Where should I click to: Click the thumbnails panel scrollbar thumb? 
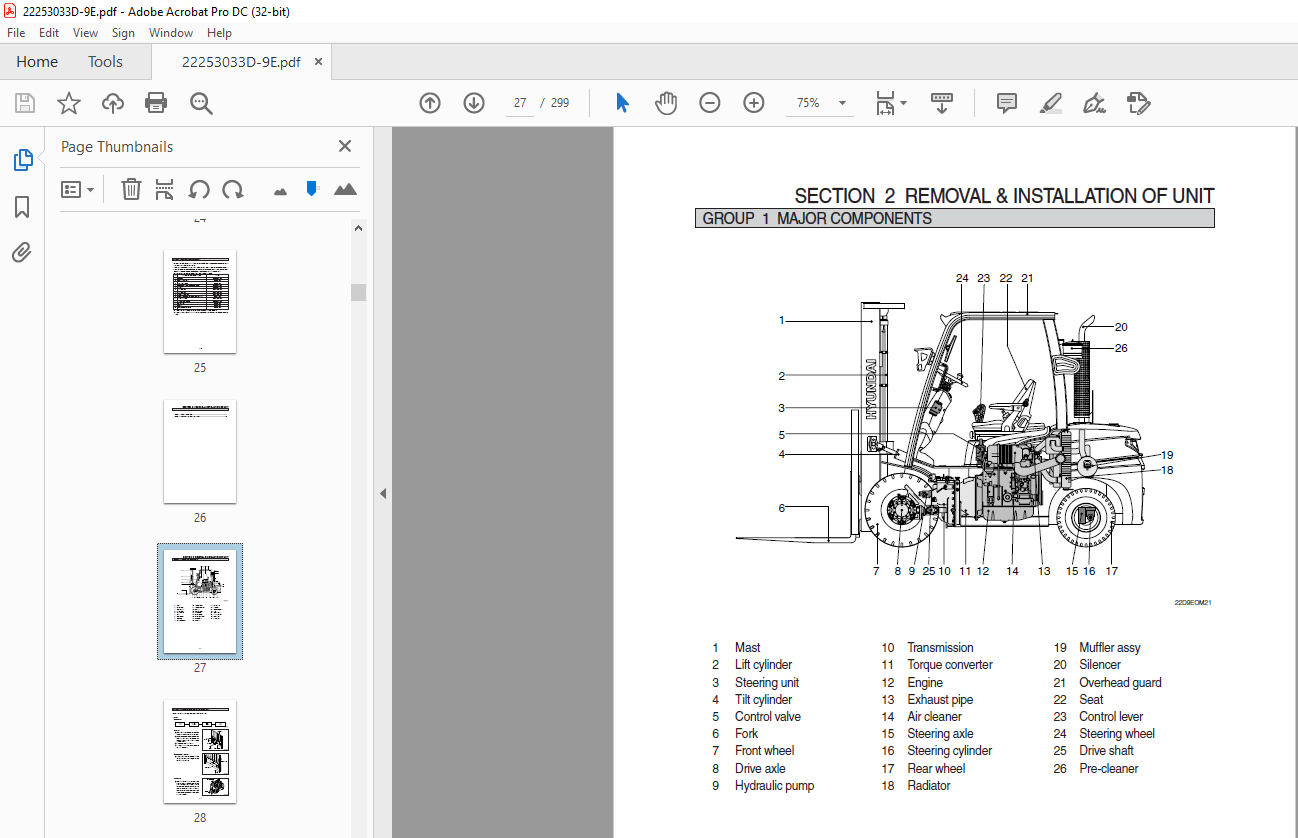[x=358, y=292]
